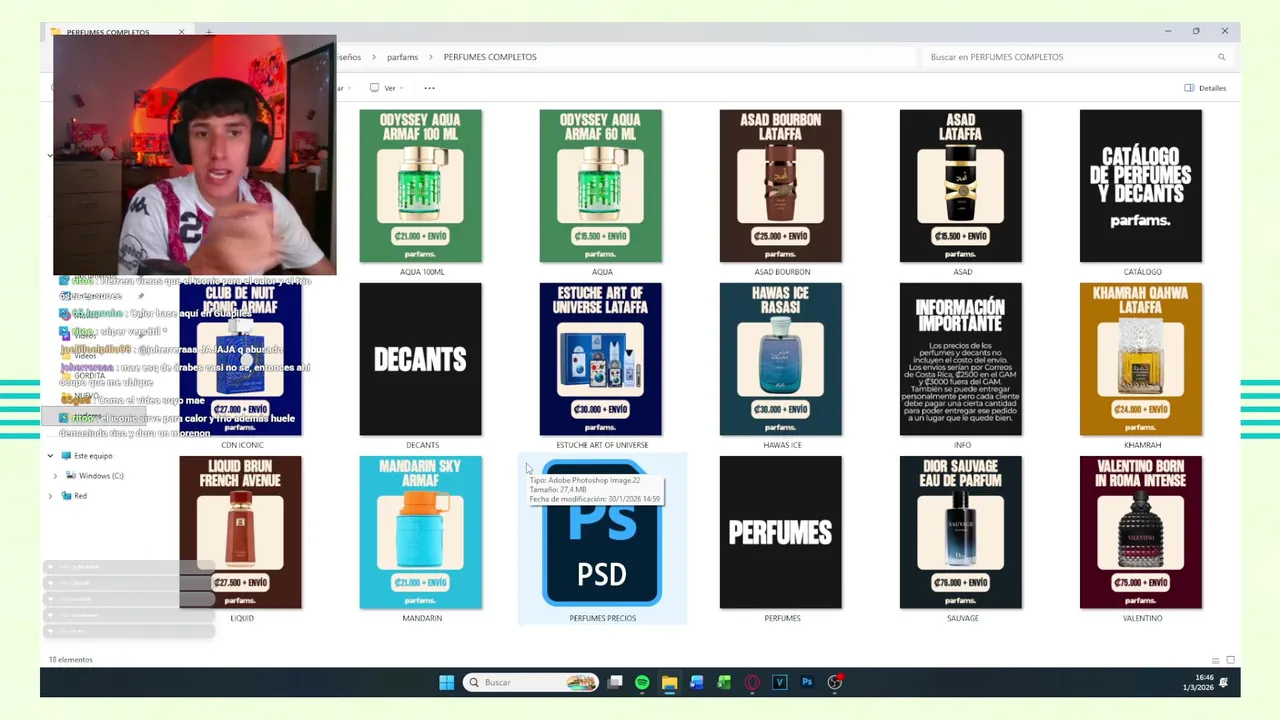Toggle the Detalles pane button
This screenshot has width=1280, height=720.
pos(1205,88)
